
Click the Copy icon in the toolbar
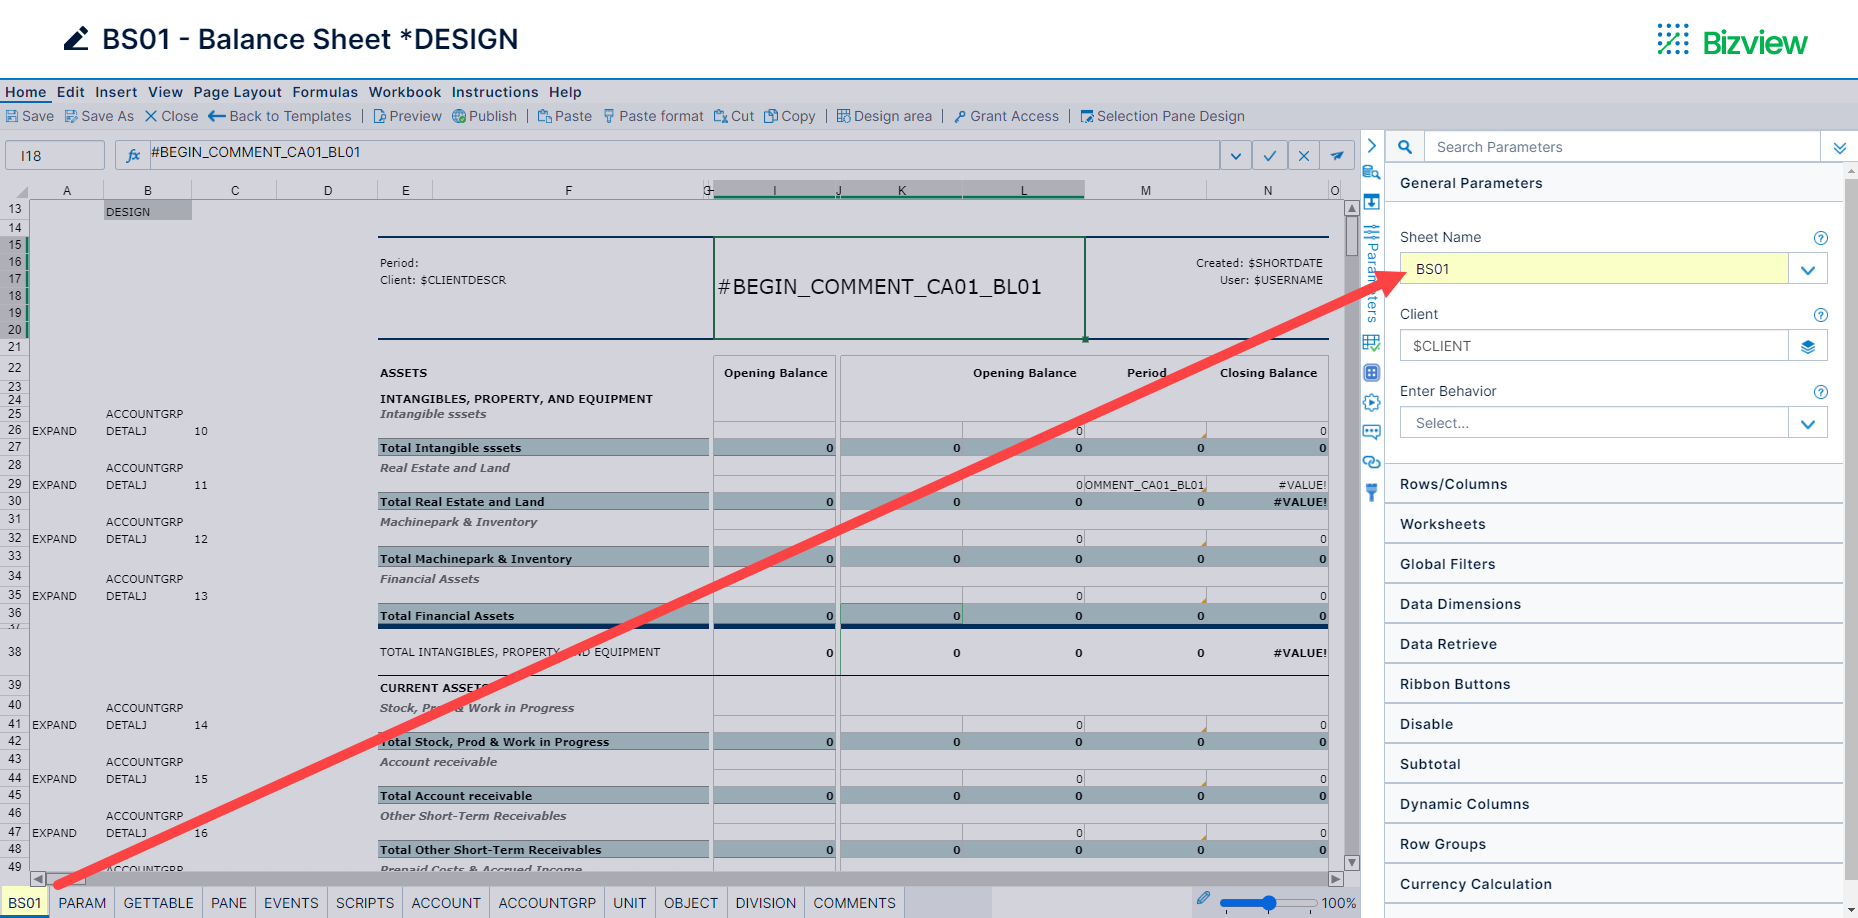click(x=773, y=116)
